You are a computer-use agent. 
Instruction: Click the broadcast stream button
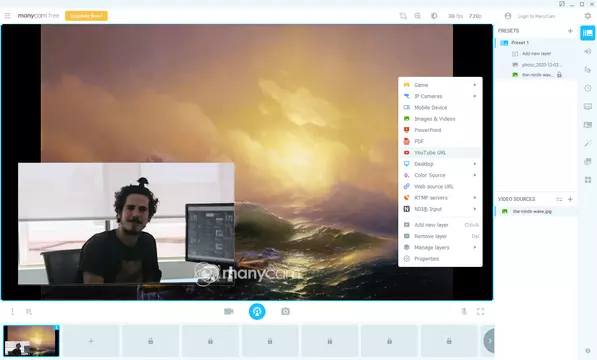pos(257,312)
